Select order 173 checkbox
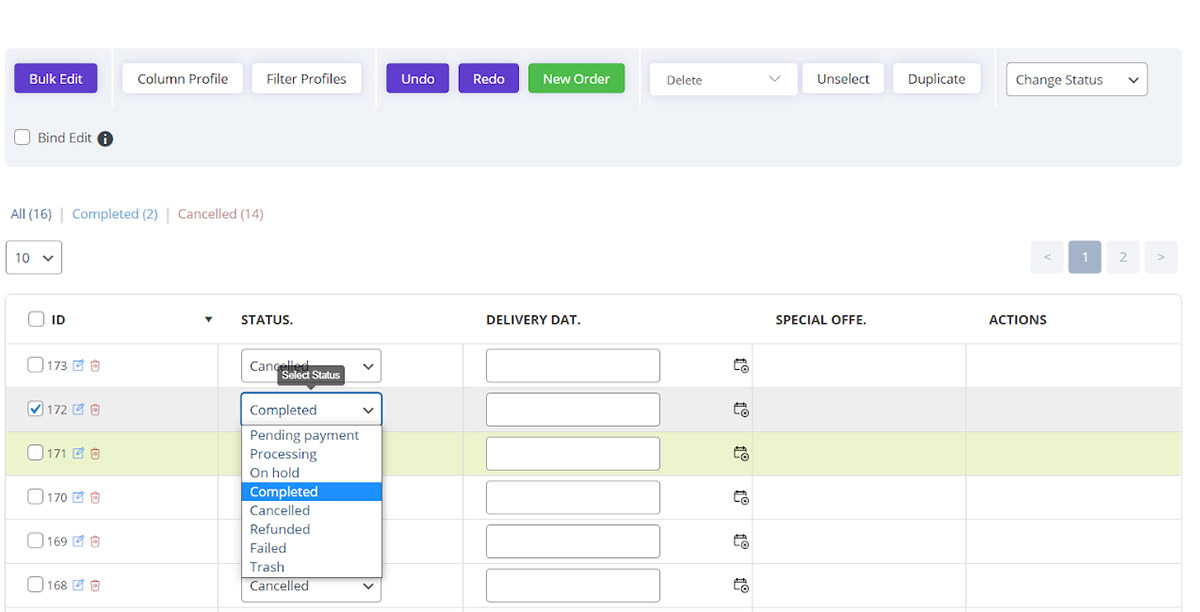Viewport: 1200px width, 612px height. click(35, 365)
